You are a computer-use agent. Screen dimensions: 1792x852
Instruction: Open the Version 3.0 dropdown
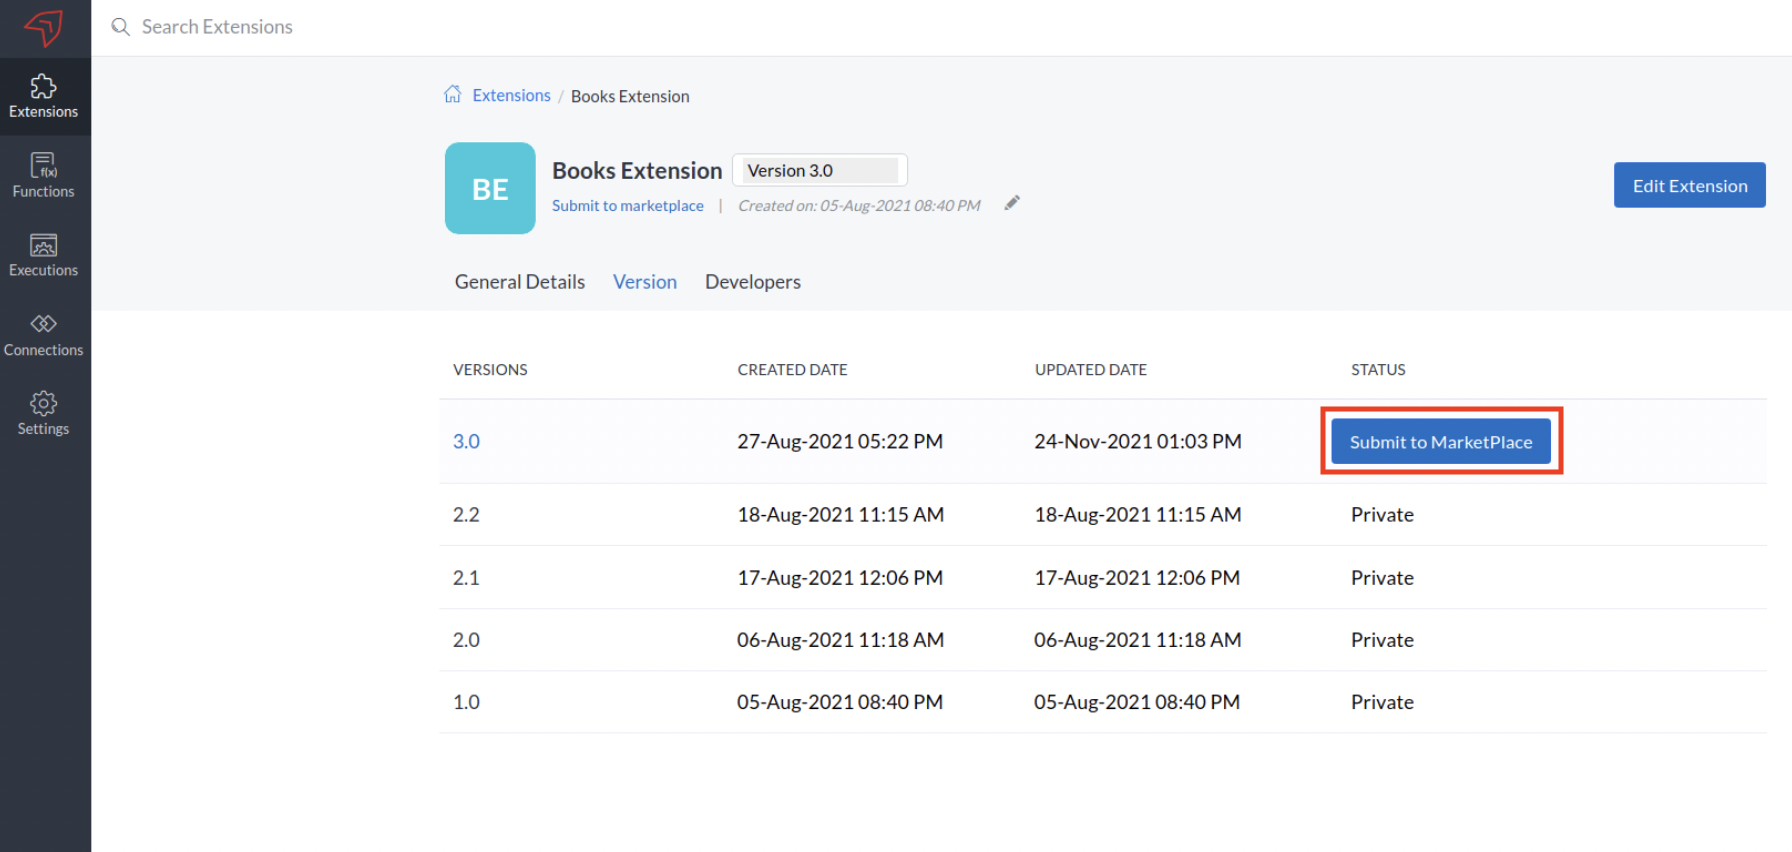click(x=820, y=171)
